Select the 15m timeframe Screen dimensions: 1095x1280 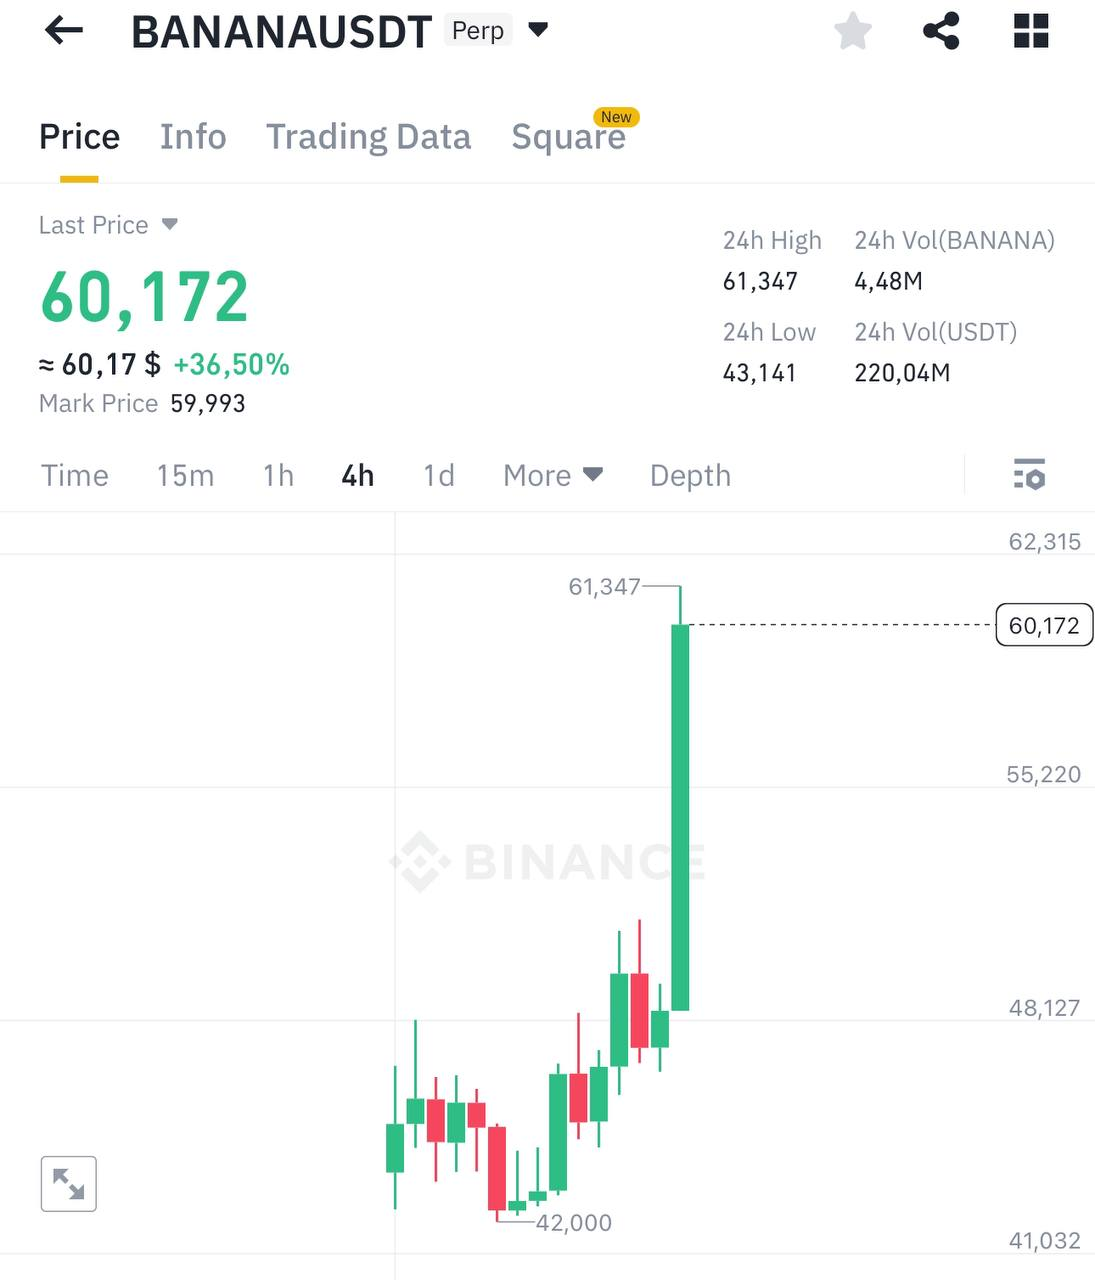point(185,475)
